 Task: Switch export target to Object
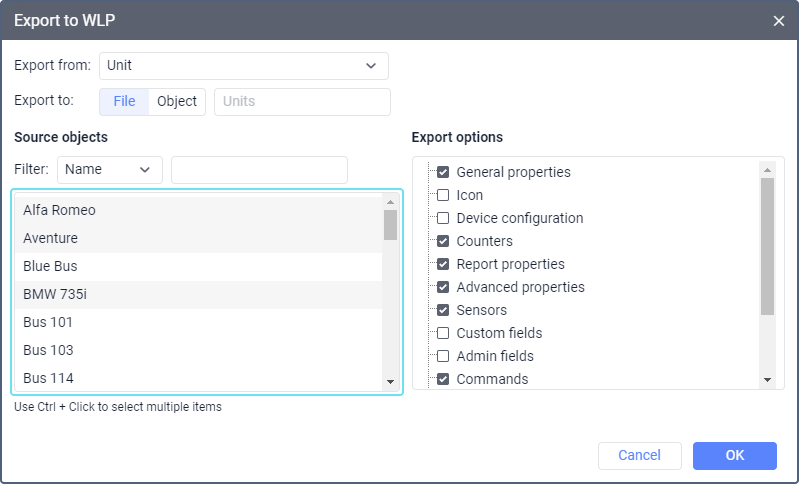(x=177, y=102)
